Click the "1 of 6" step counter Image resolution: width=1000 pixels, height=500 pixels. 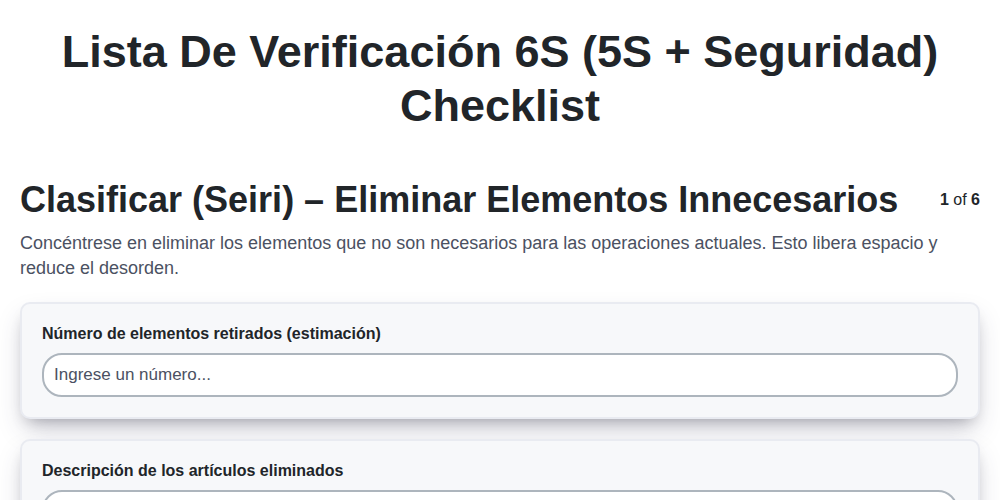959,200
